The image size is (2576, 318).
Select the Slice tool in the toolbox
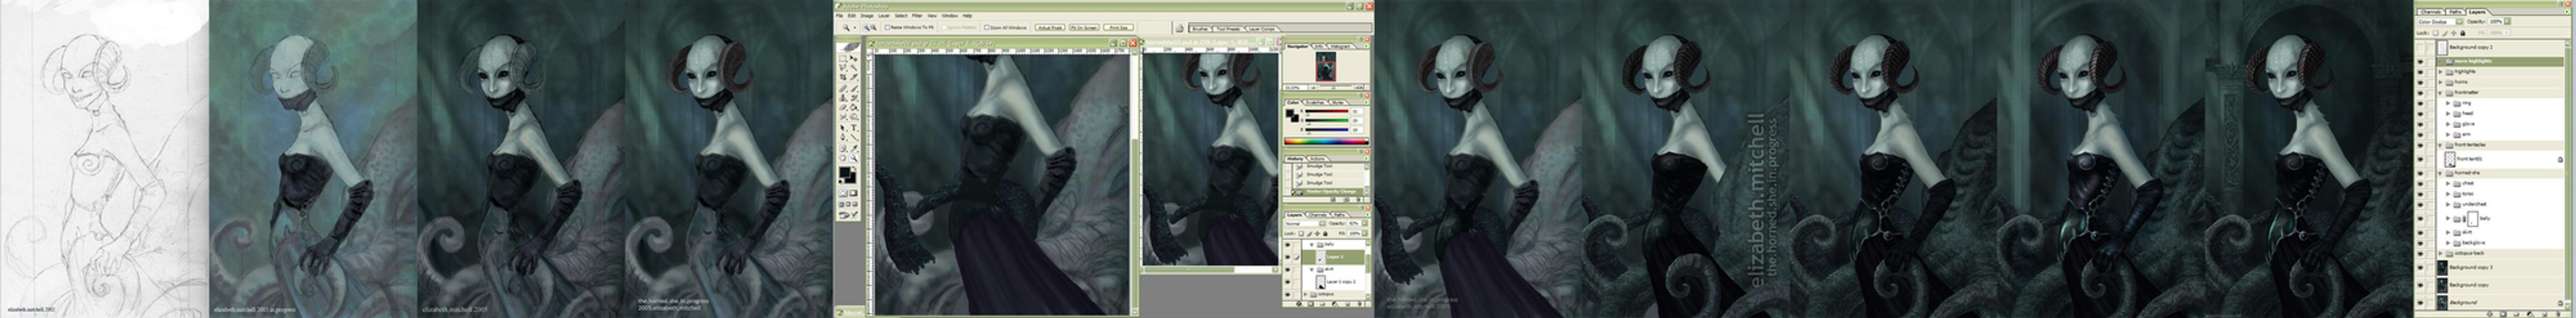tap(855, 77)
